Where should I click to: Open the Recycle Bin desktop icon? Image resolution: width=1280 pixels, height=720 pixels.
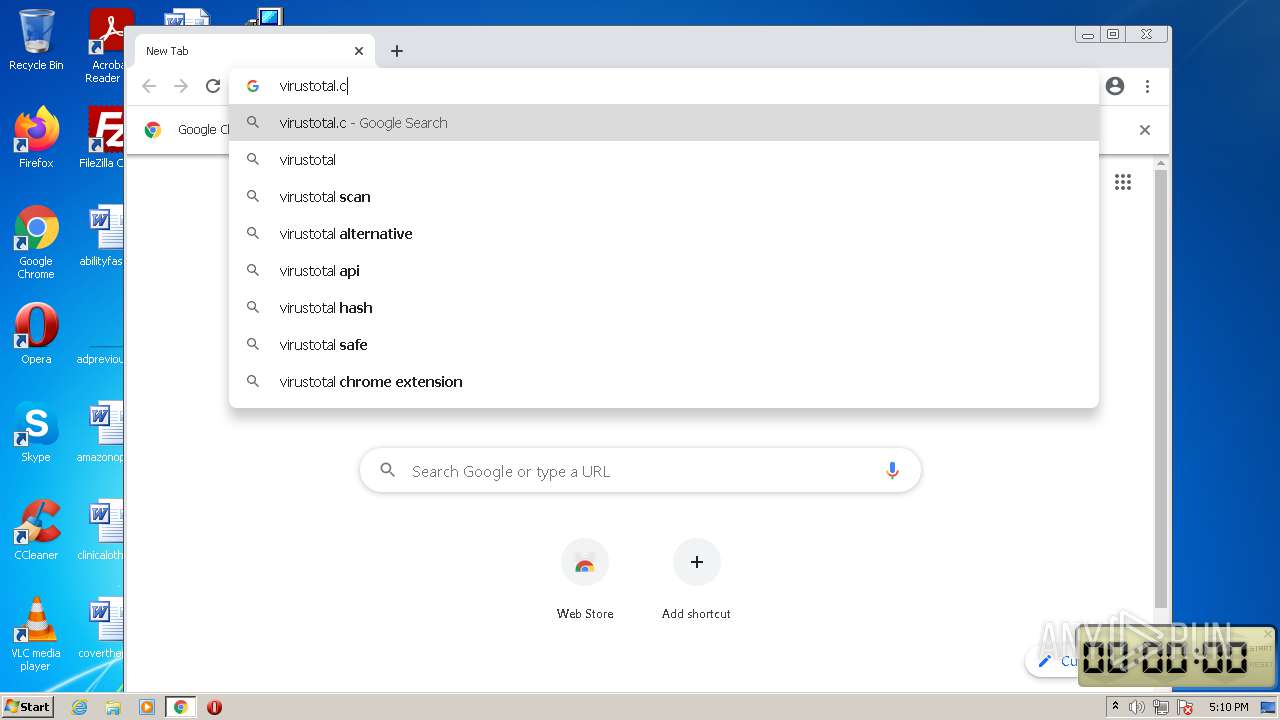pyautogui.click(x=36, y=41)
